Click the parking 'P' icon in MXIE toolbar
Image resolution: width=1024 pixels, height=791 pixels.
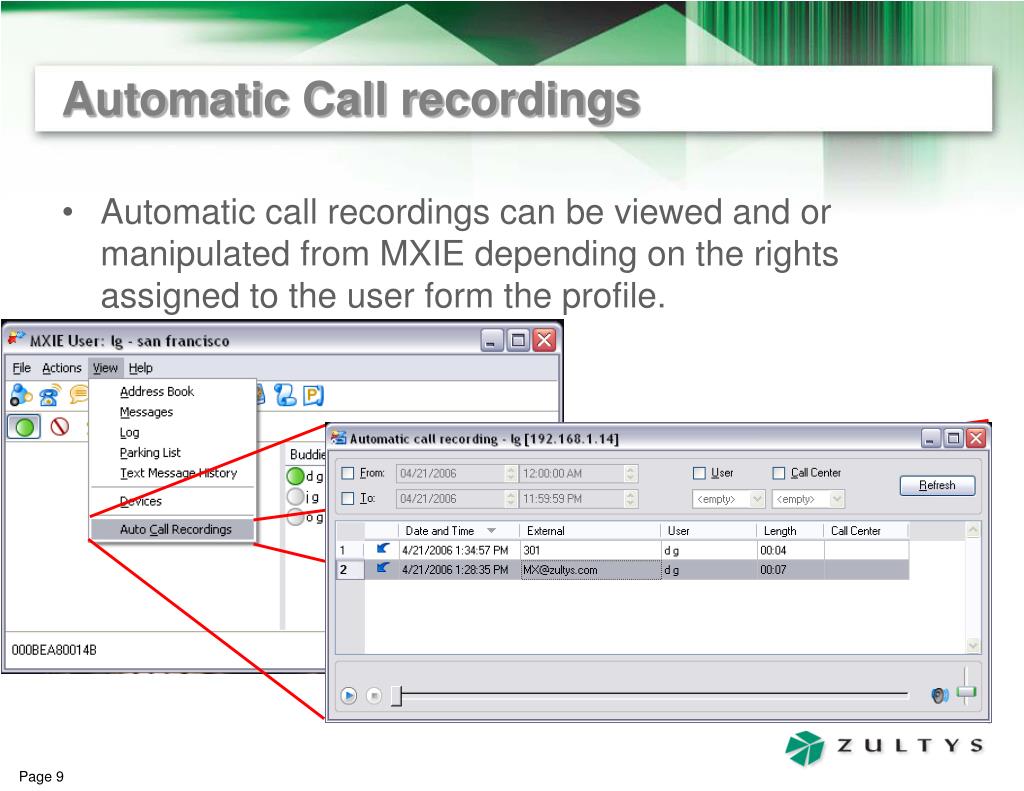pos(313,395)
